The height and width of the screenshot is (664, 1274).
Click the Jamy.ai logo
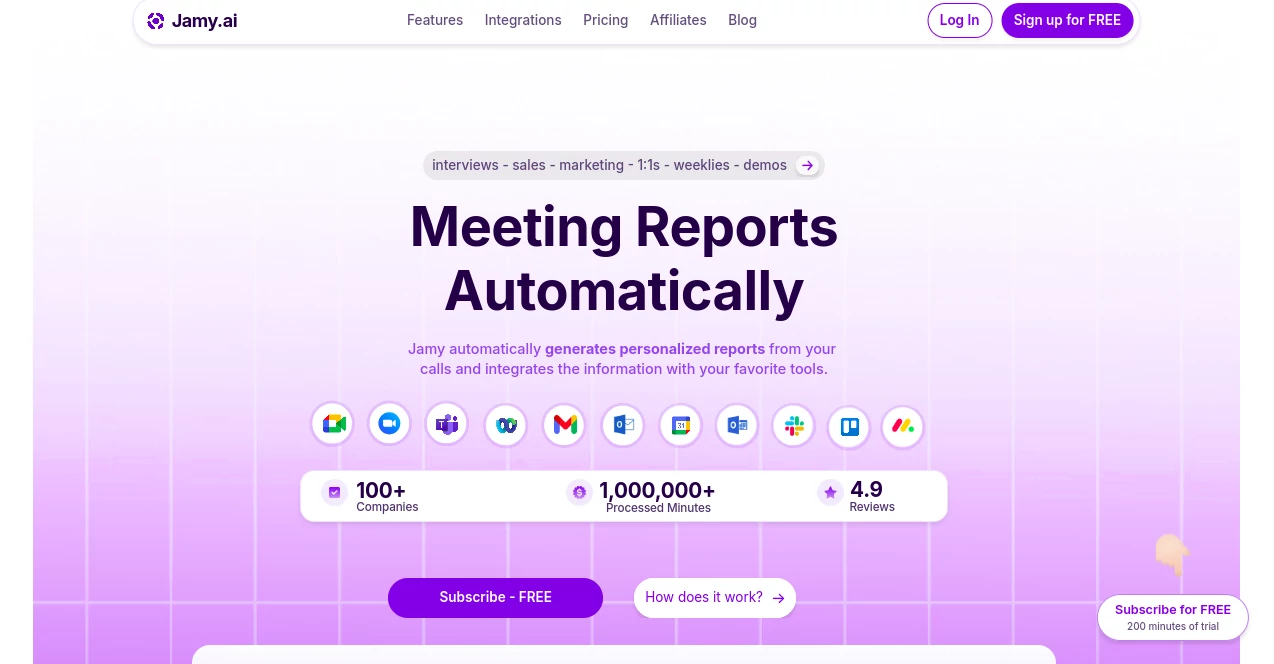point(192,21)
